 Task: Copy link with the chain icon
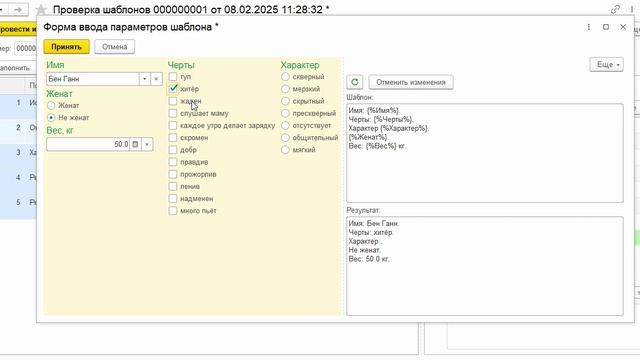click(x=615, y=9)
